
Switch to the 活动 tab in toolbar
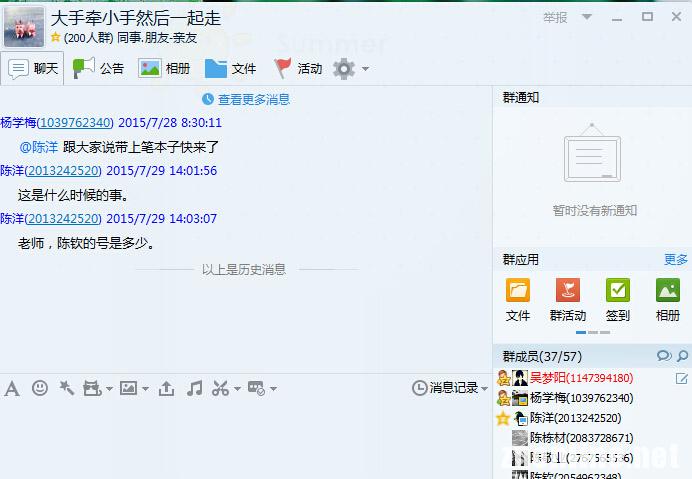[x=298, y=68]
